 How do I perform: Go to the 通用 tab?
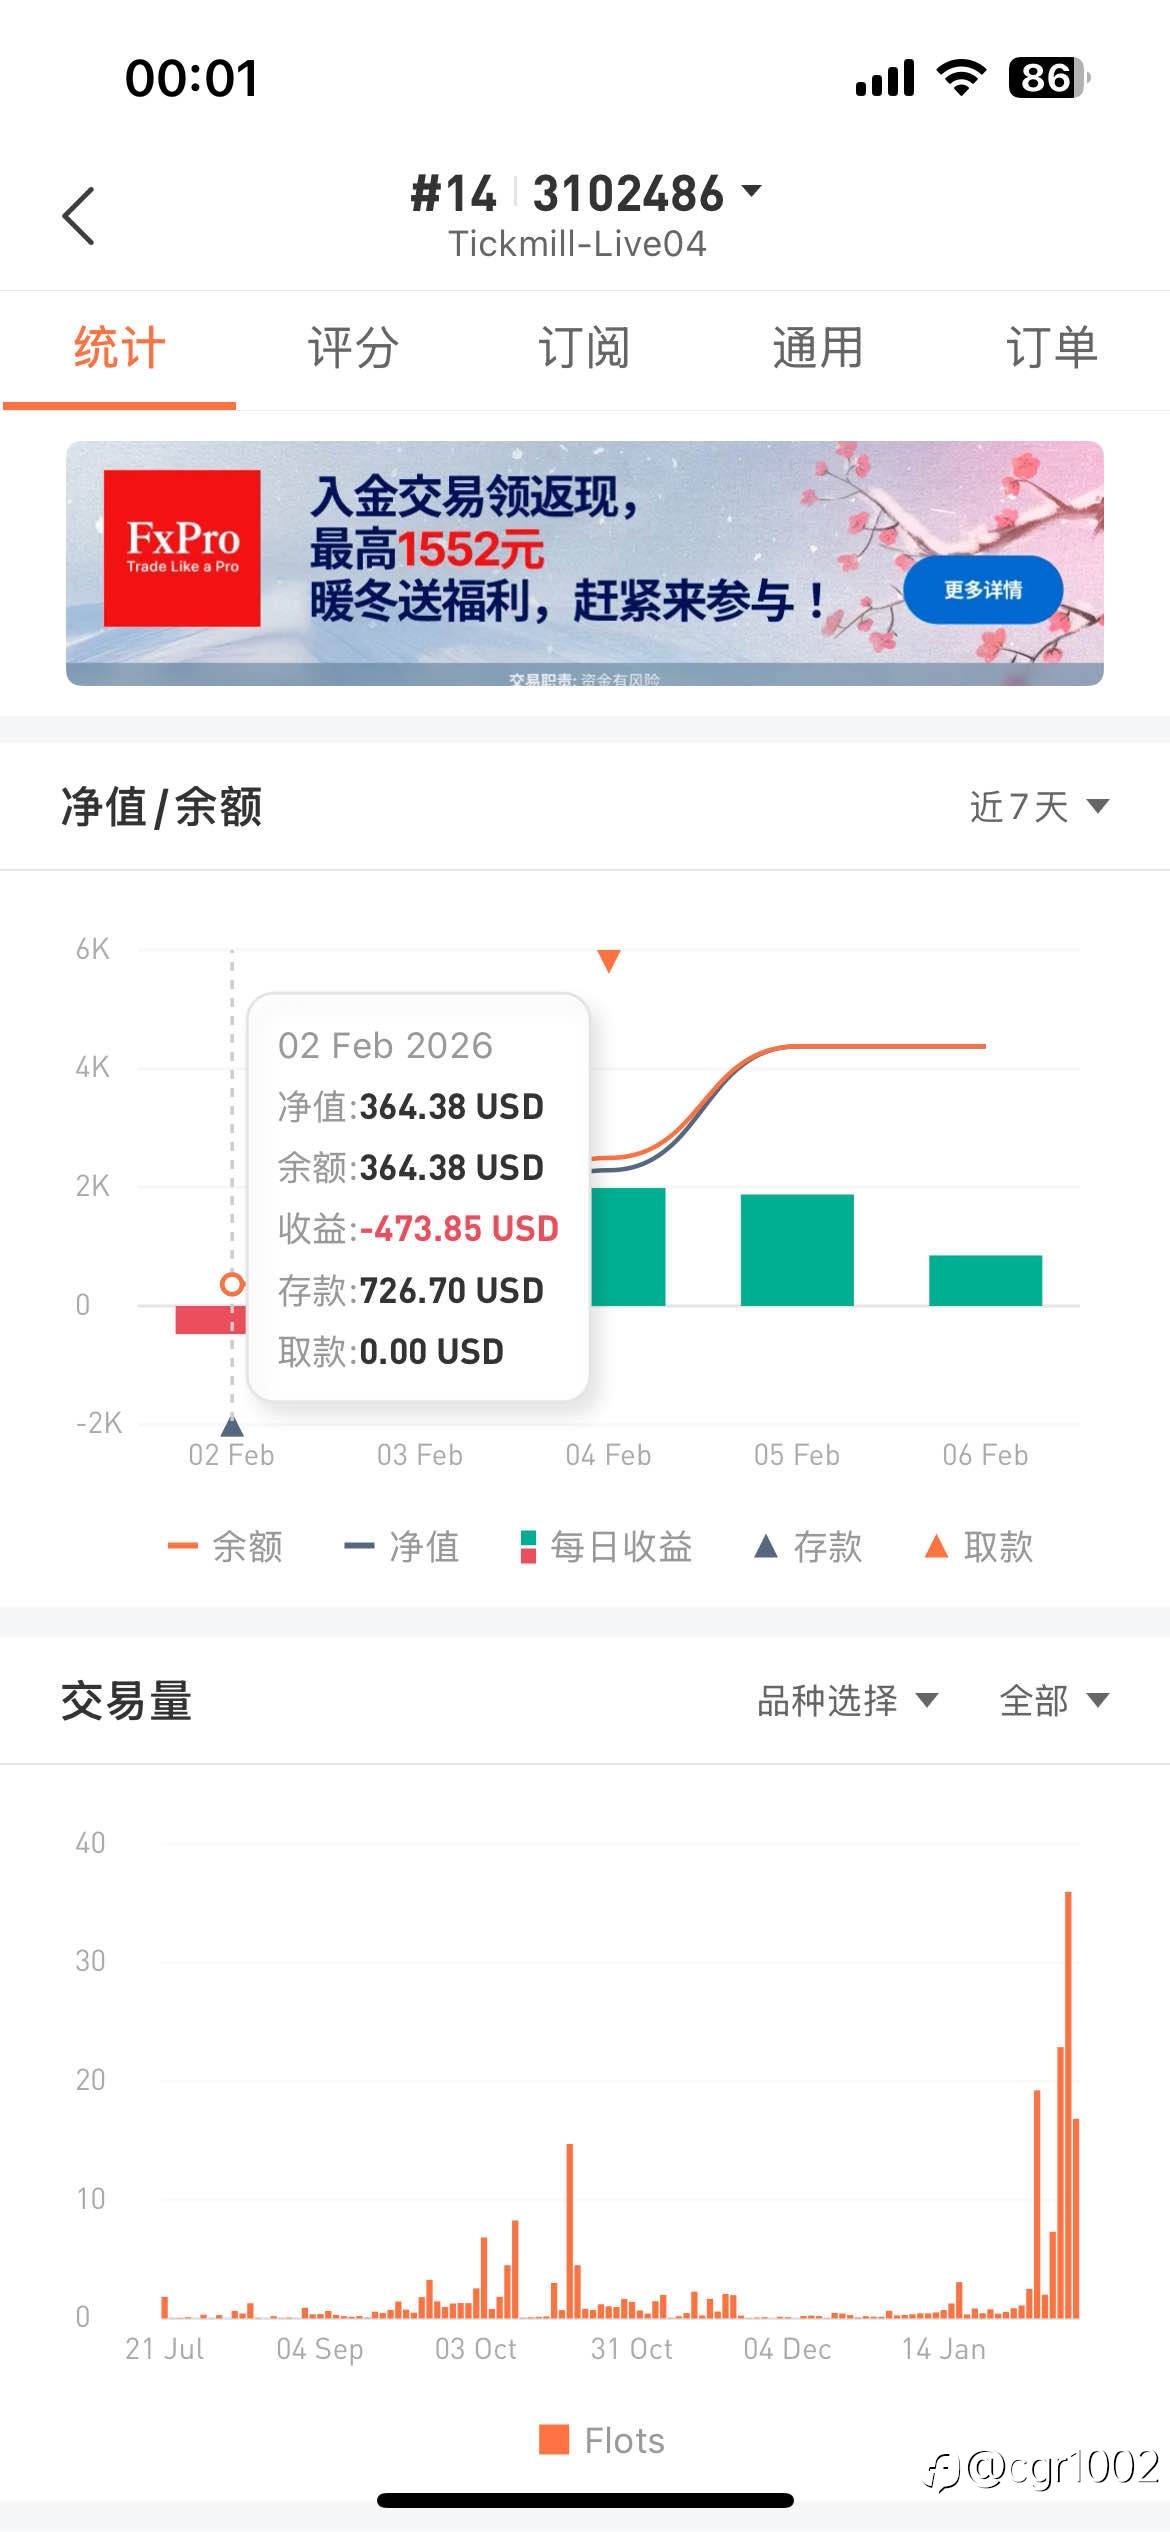(817, 348)
